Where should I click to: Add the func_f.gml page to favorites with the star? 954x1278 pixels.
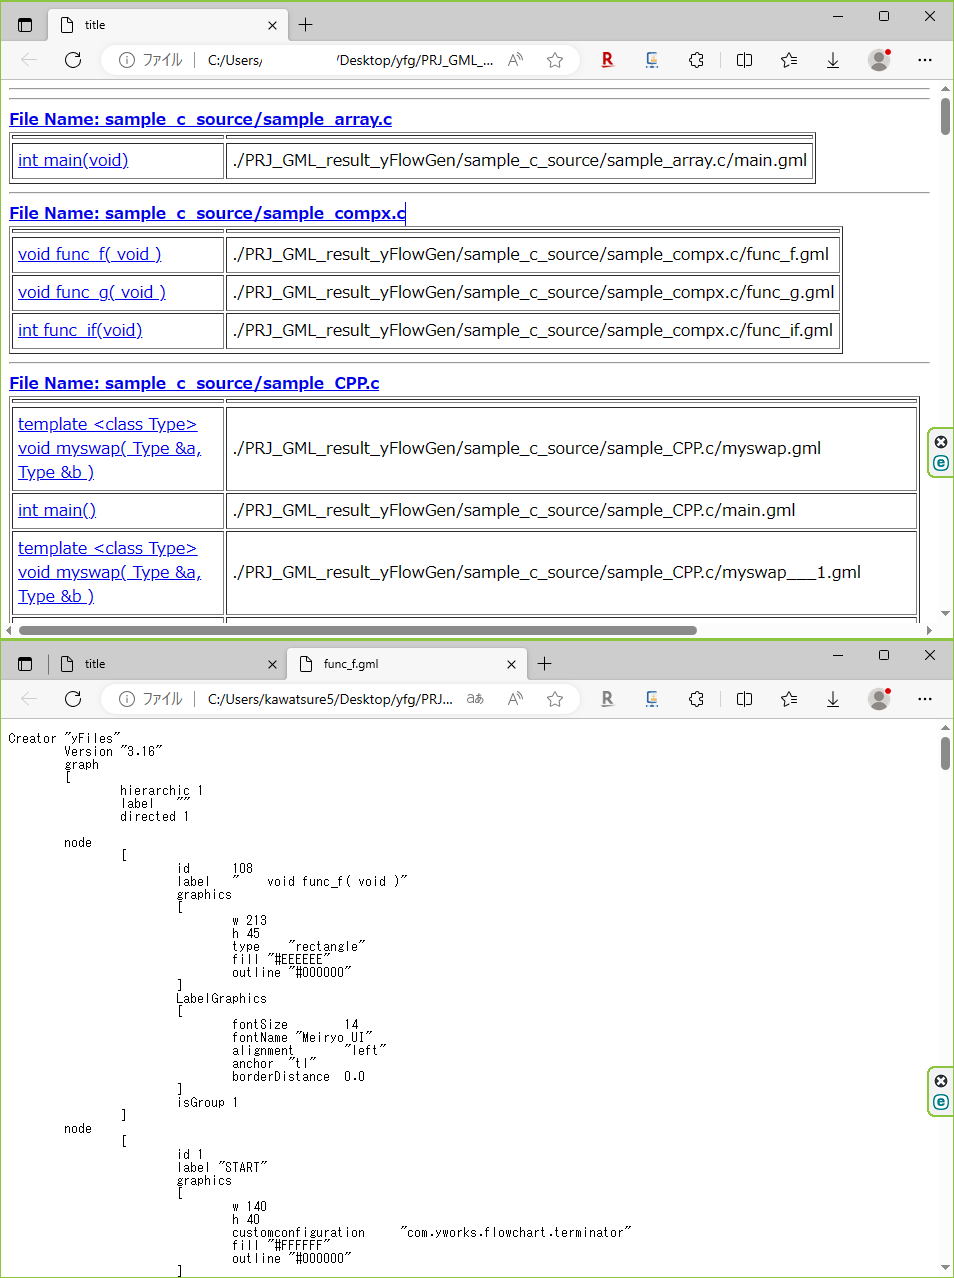pos(555,699)
